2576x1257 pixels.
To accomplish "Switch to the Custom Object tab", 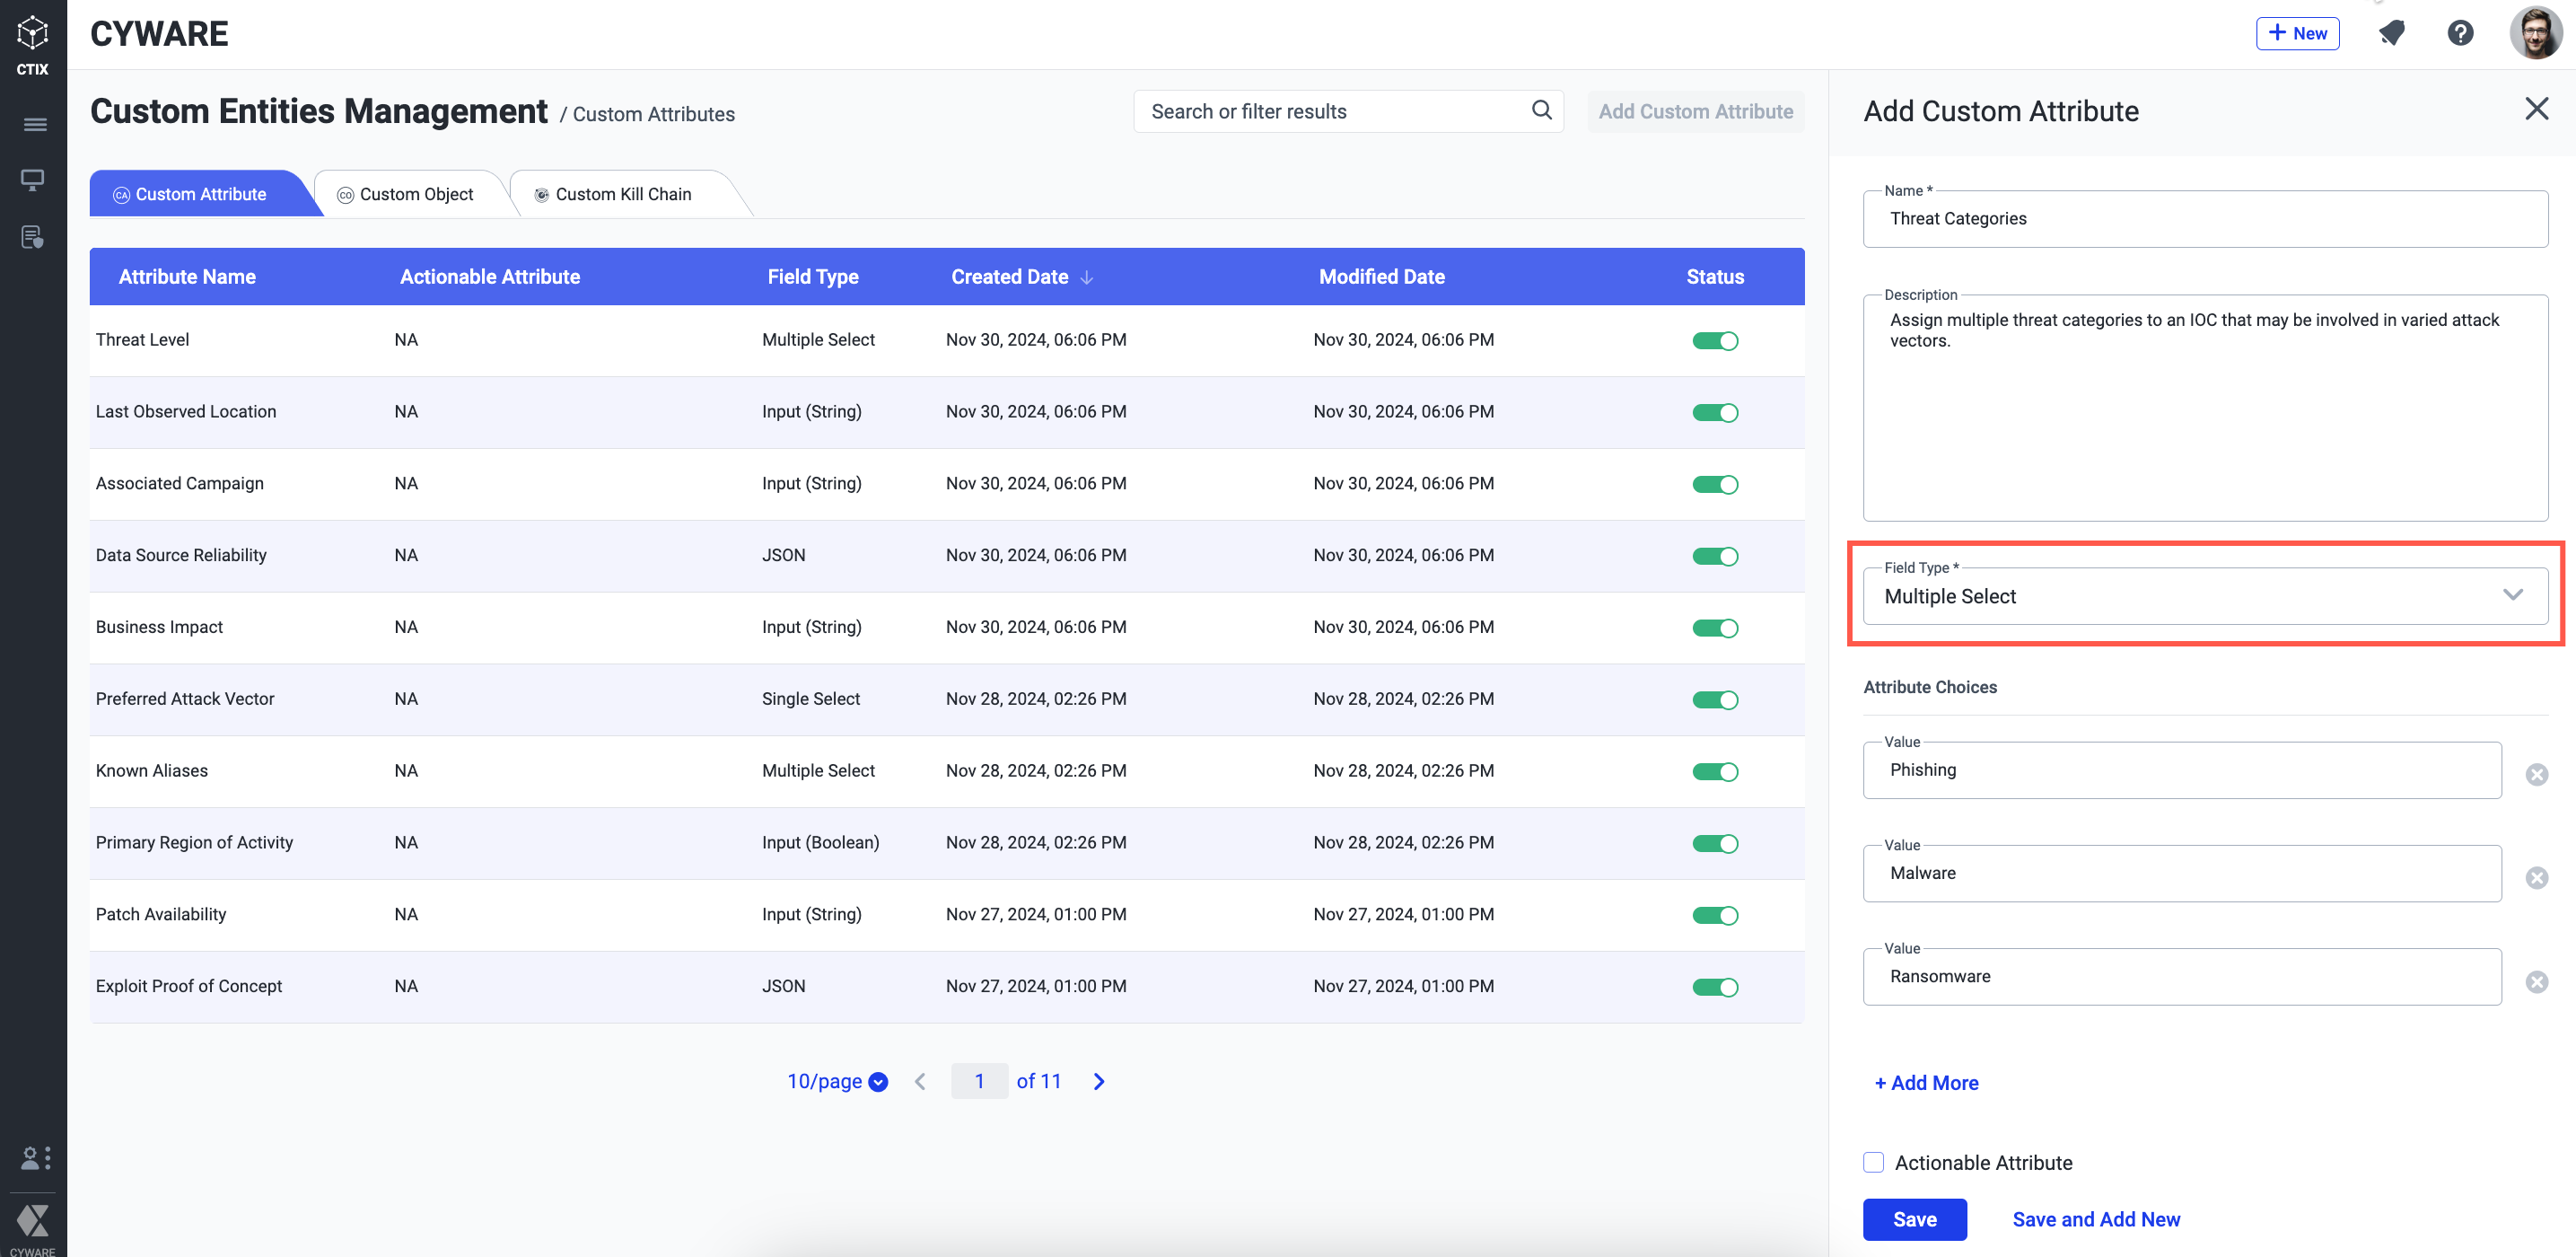I will pyautogui.click(x=406, y=194).
